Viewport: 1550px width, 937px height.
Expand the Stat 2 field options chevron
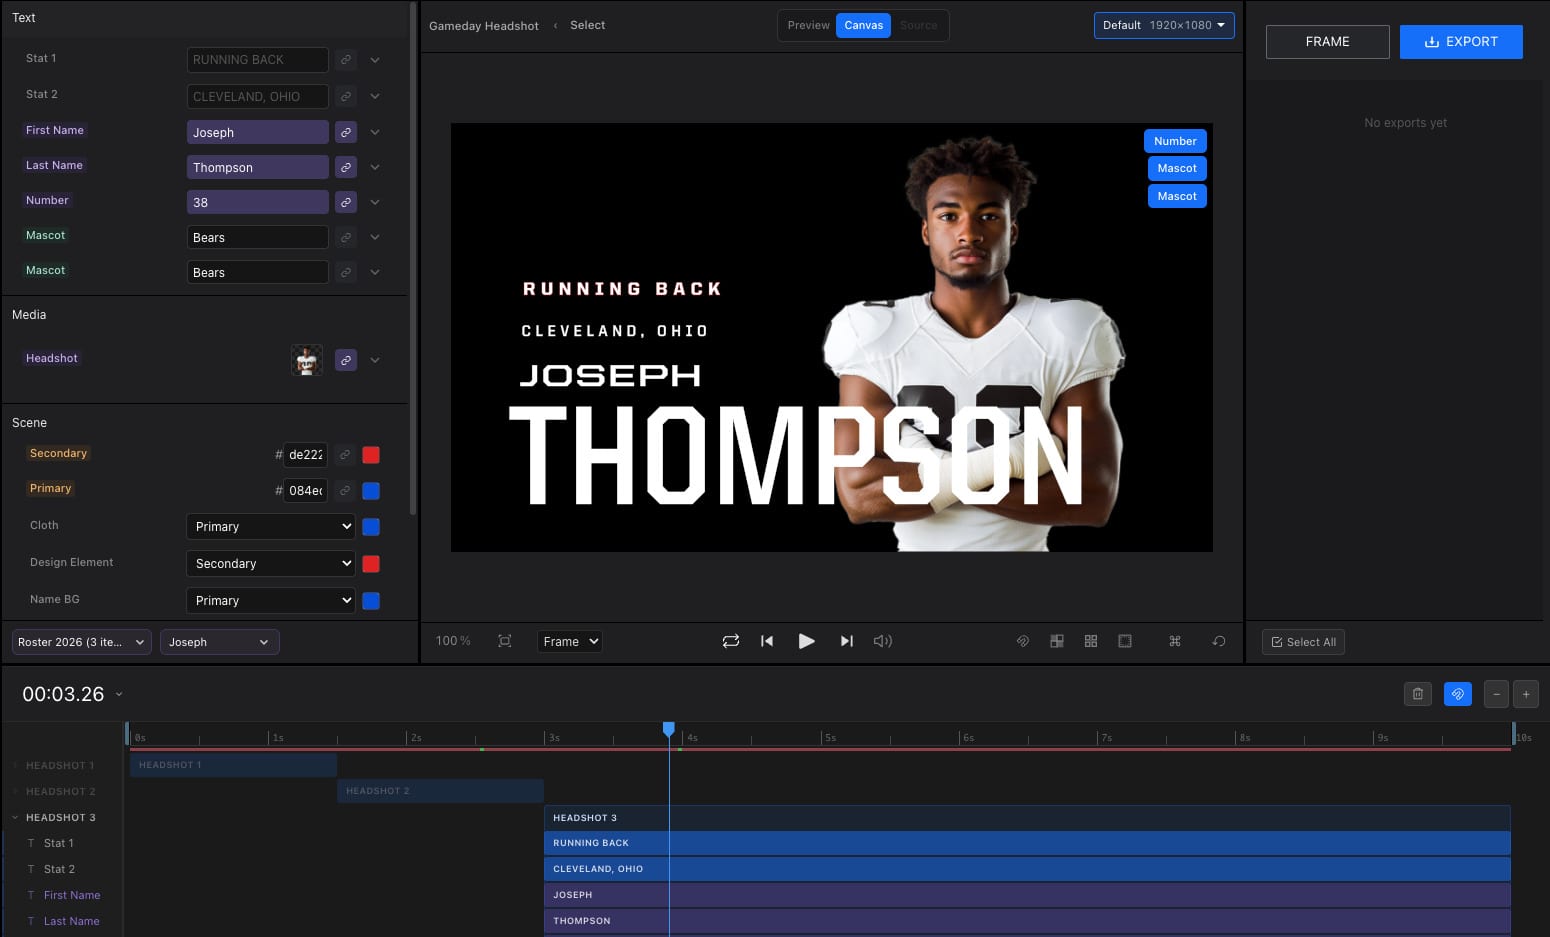375,96
